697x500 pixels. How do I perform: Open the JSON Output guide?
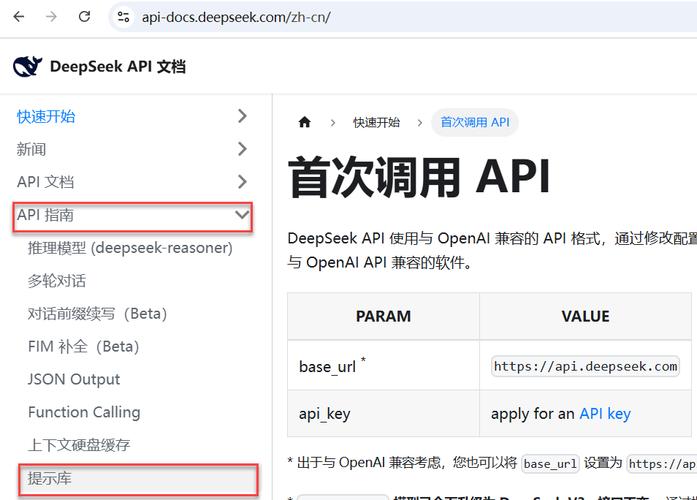(x=74, y=380)
